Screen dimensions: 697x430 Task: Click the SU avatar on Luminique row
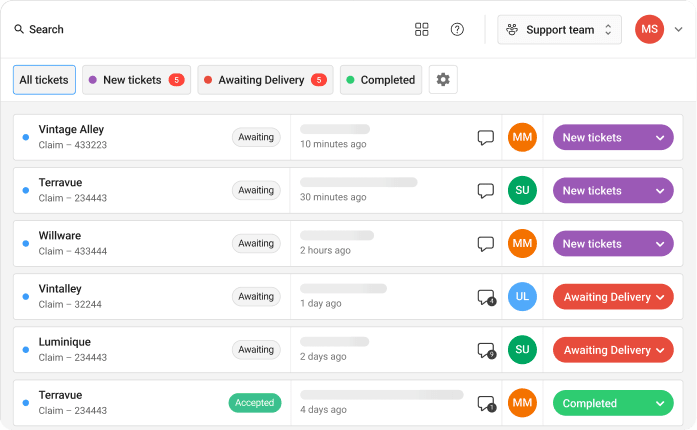point(522,350)
